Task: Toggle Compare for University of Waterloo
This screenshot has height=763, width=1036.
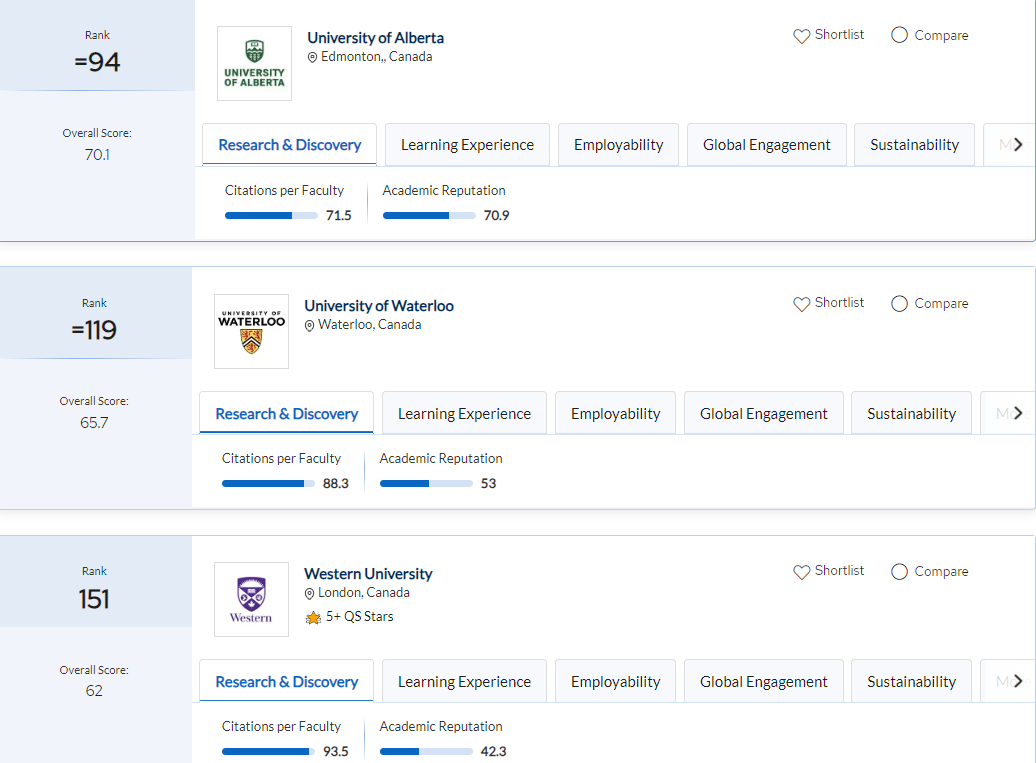Action: coord(899,303)
